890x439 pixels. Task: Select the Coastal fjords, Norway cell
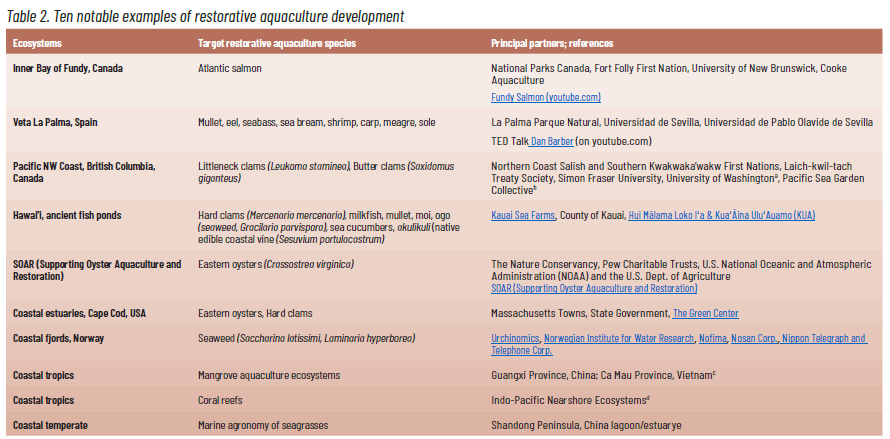(58, 338)
